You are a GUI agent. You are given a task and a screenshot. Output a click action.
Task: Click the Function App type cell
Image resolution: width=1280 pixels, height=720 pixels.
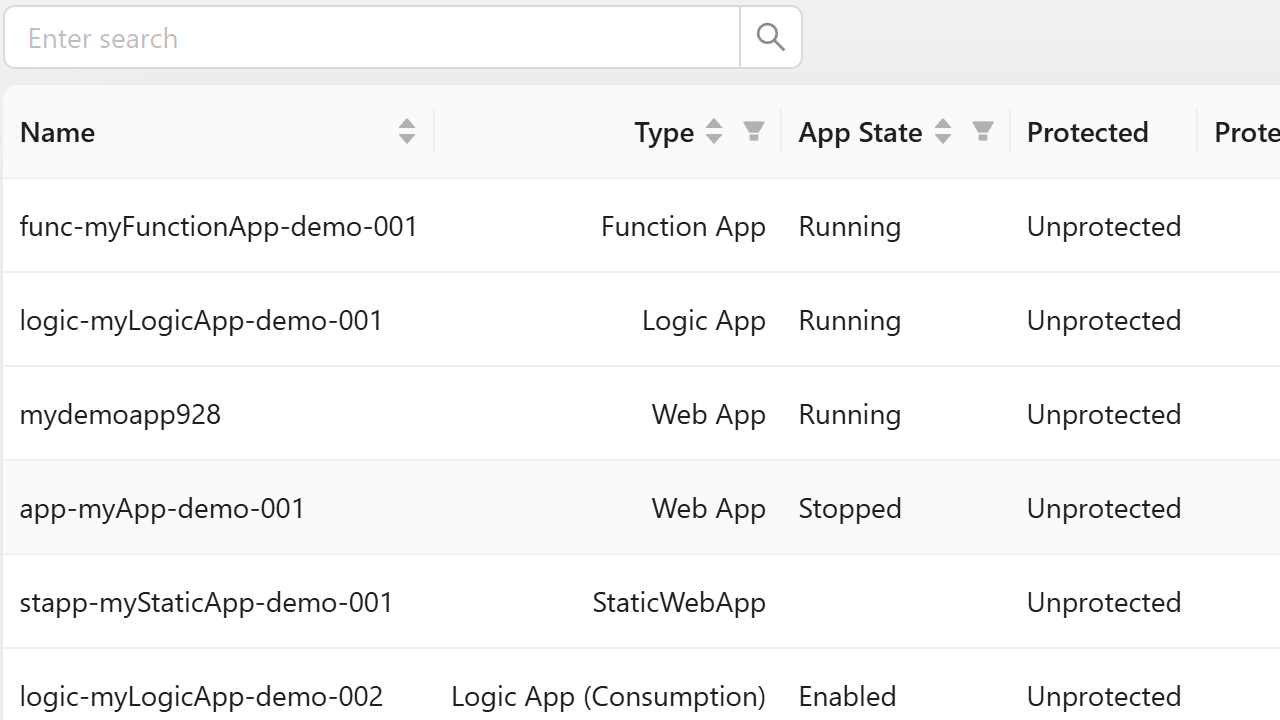tap(683, 226)
